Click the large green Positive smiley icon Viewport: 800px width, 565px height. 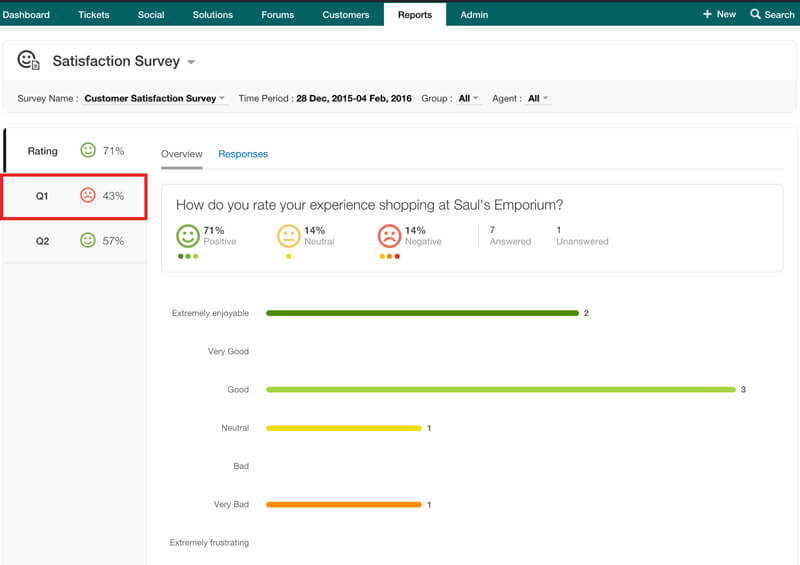(x=187, y=236)
